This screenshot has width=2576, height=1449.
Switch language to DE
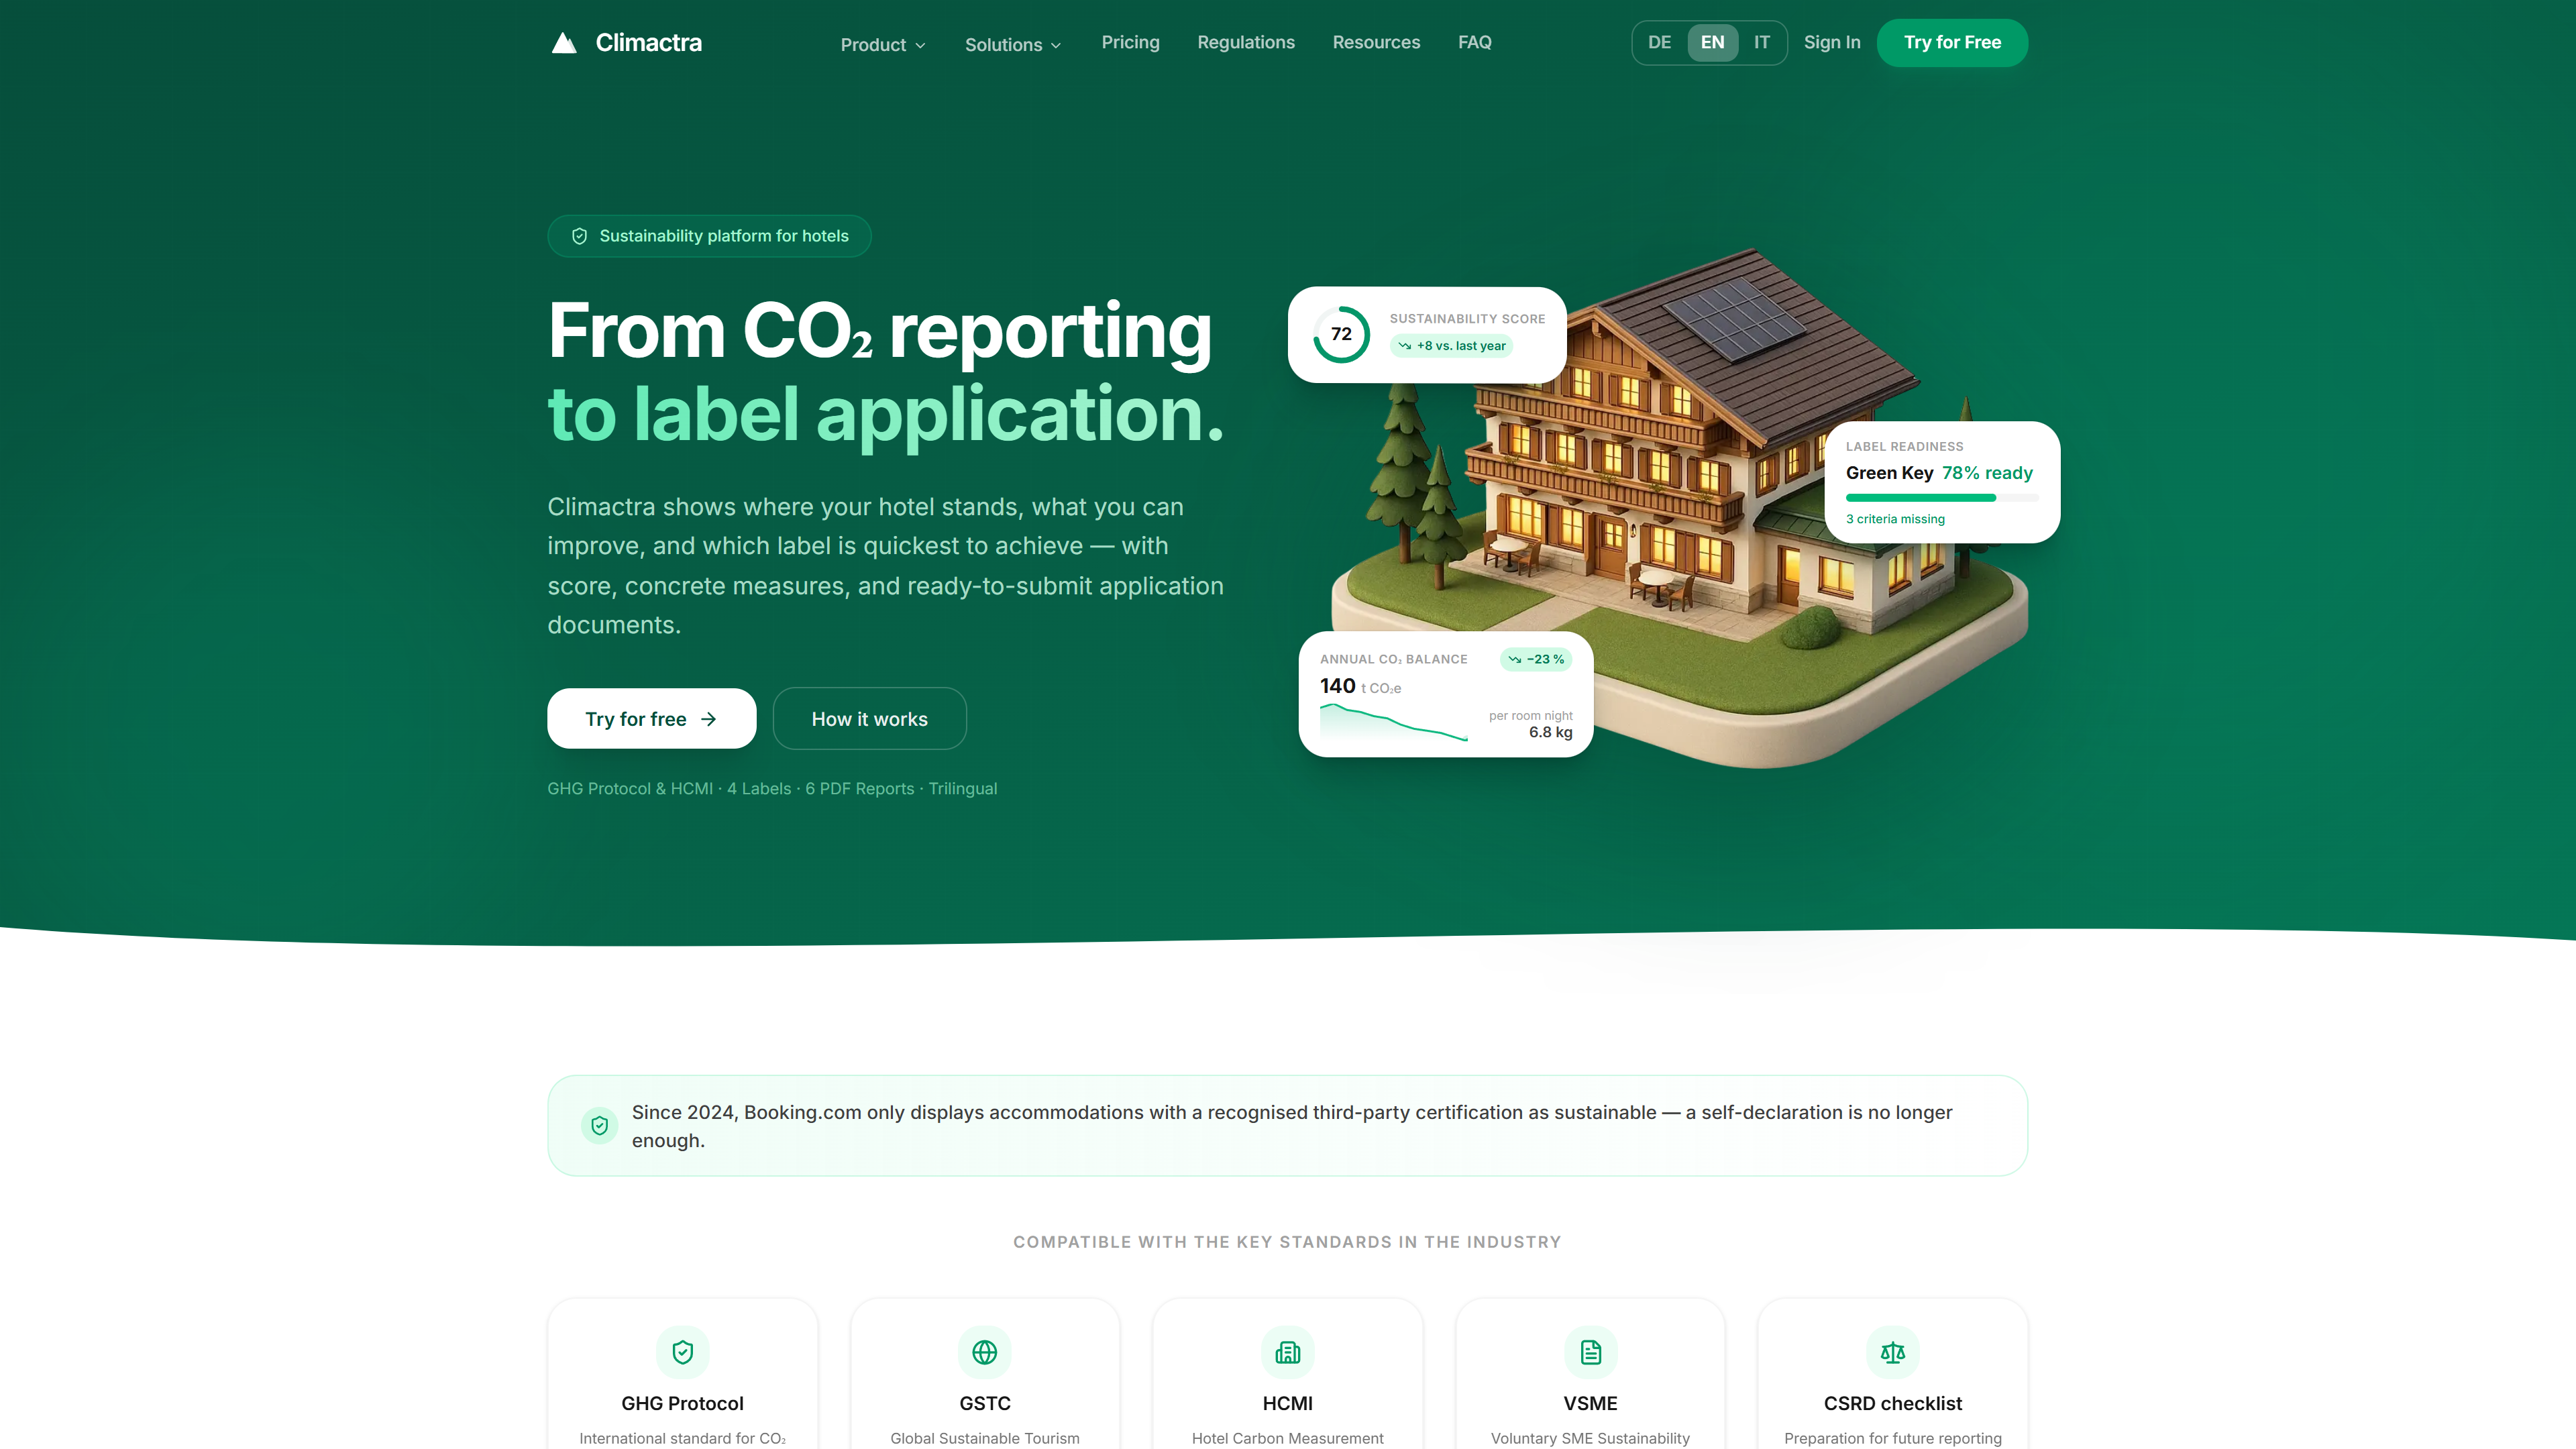click(x=1660, y=42)
